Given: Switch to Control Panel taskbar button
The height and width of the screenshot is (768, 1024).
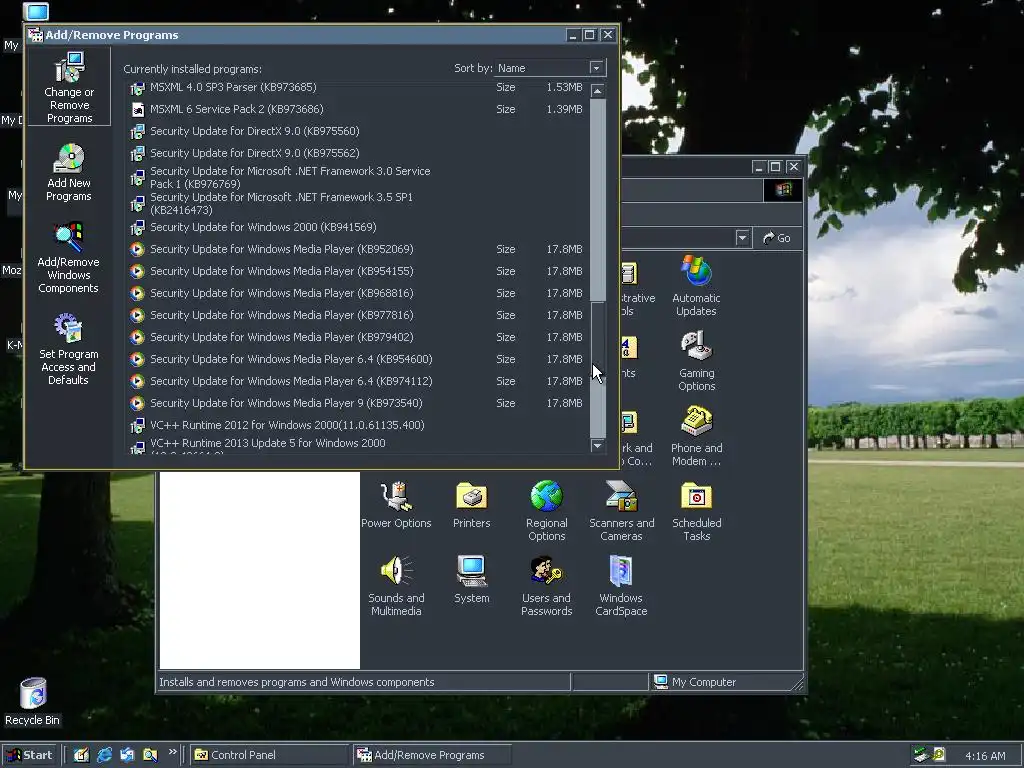Looking at the screenshot, I should 270,755.
